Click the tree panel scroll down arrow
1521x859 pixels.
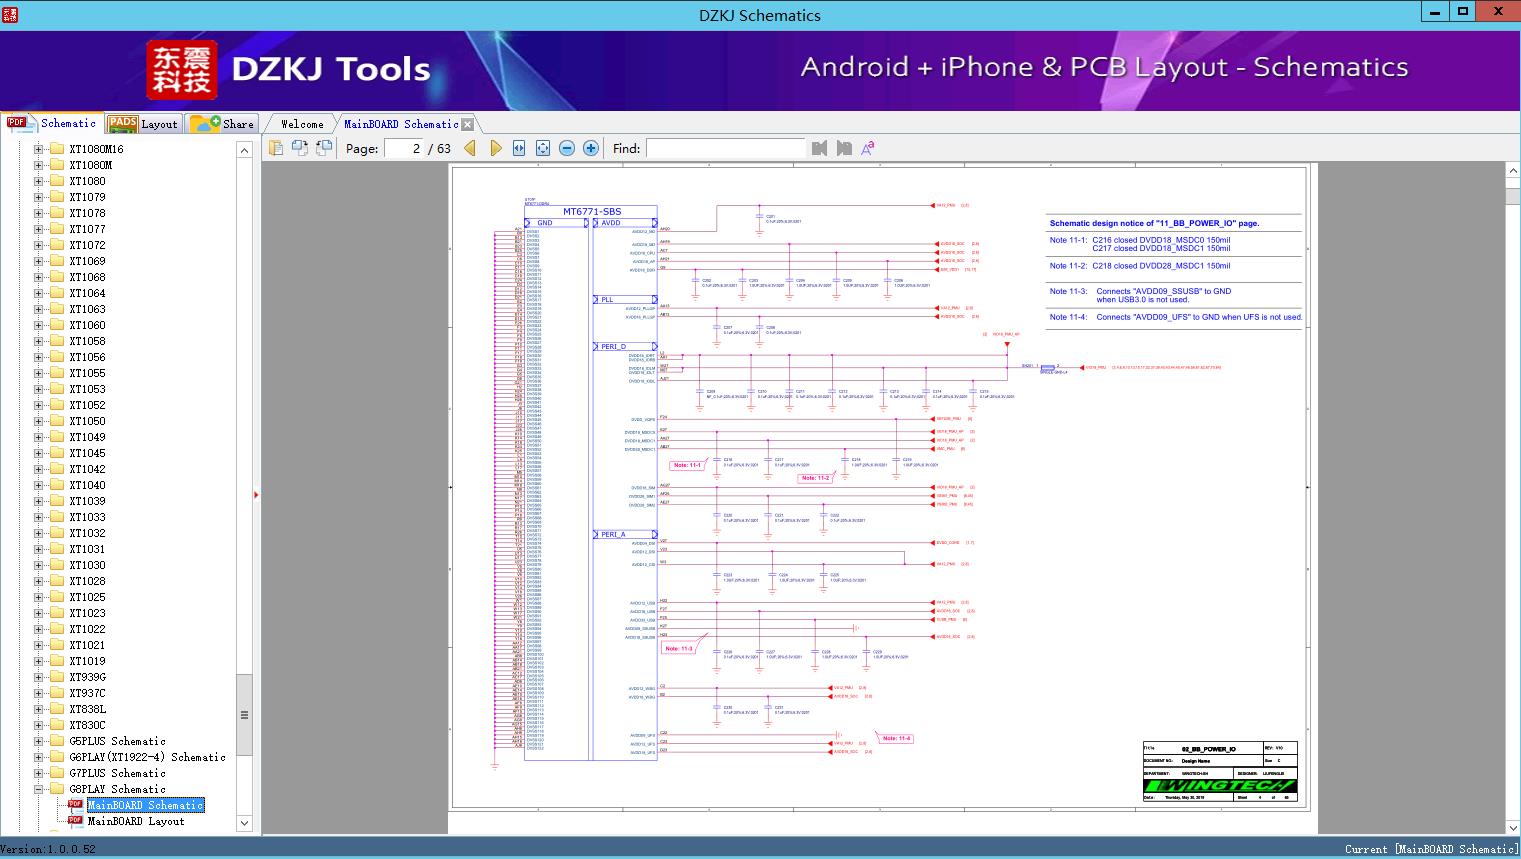[x=244, y=823]
